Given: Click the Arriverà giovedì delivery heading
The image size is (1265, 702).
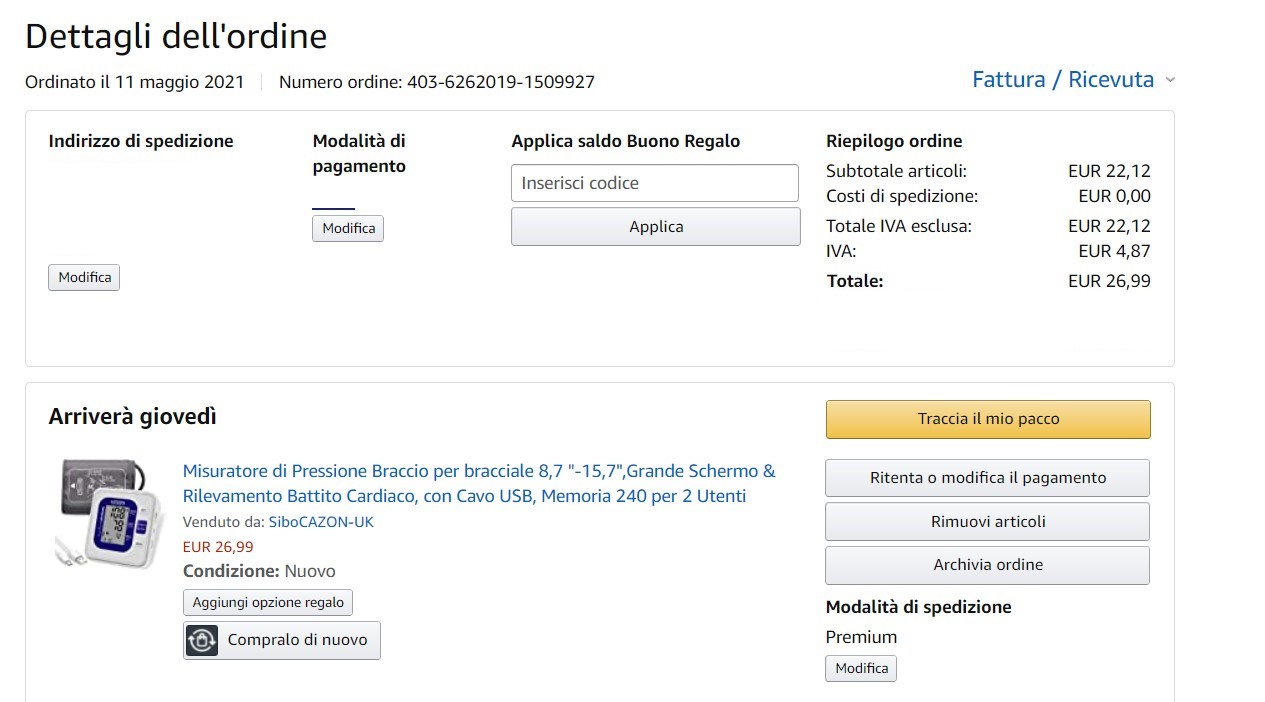Looking at the screenshot, I should (133, 417).
